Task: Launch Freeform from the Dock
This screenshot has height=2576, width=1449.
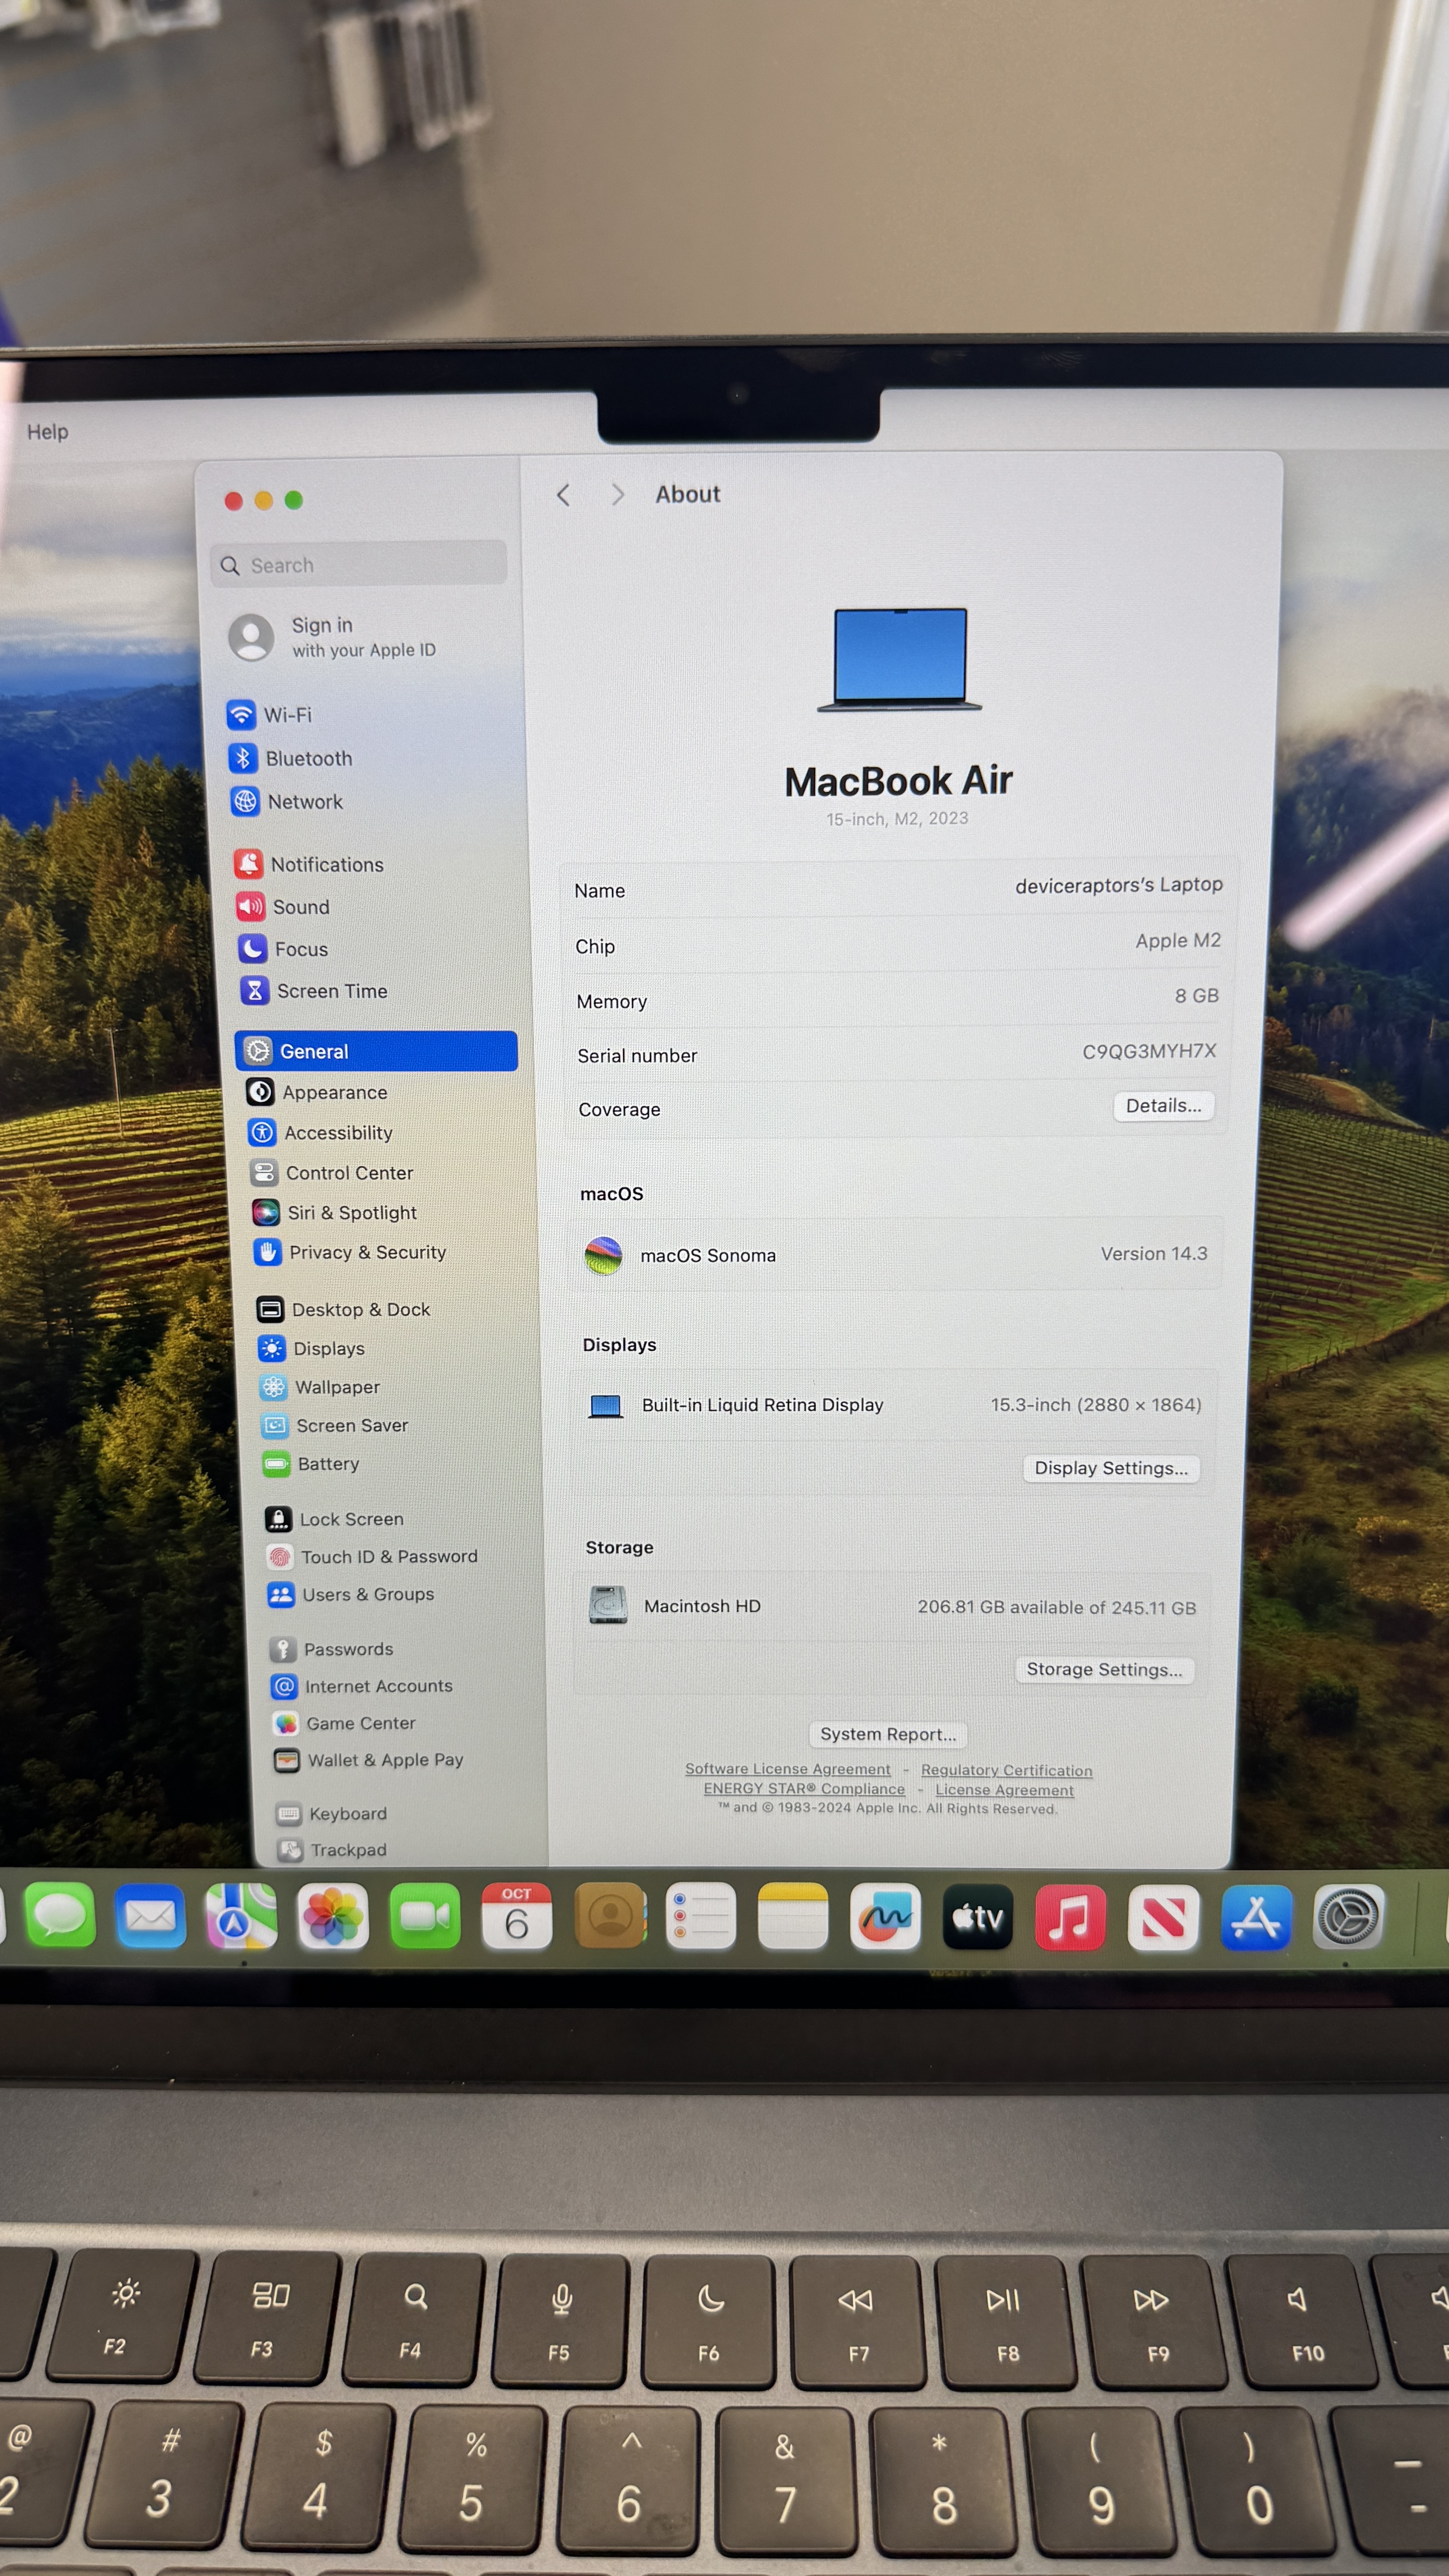Action: pyautogui.click(x=885, y=1917)
